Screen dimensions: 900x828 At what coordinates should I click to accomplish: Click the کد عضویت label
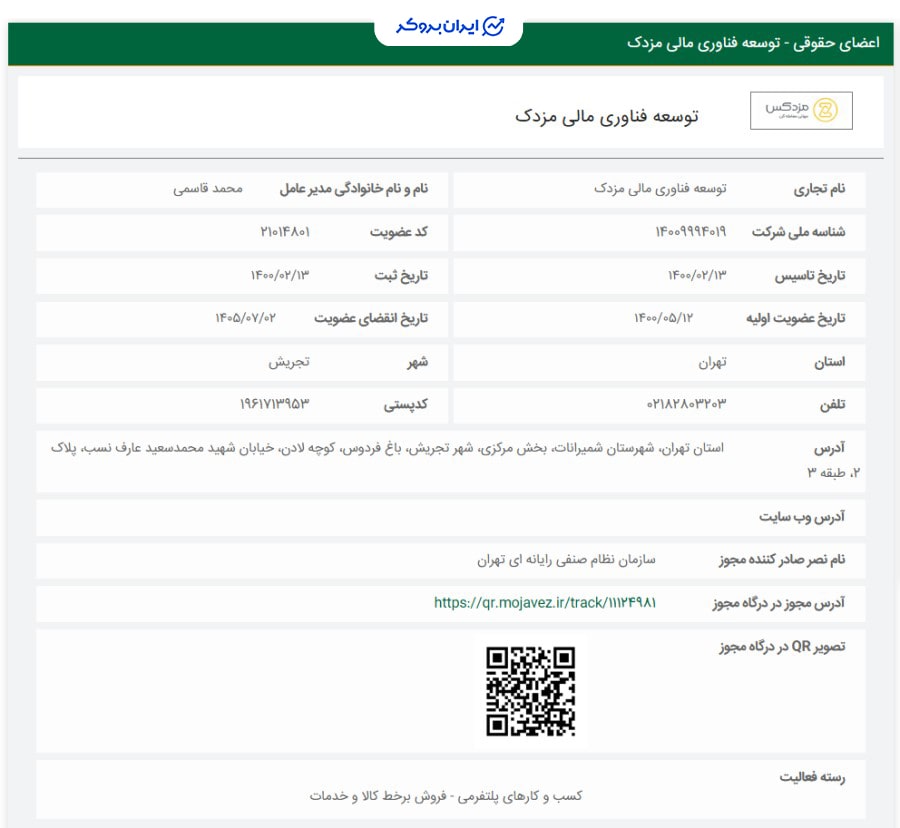pos(399,232)
